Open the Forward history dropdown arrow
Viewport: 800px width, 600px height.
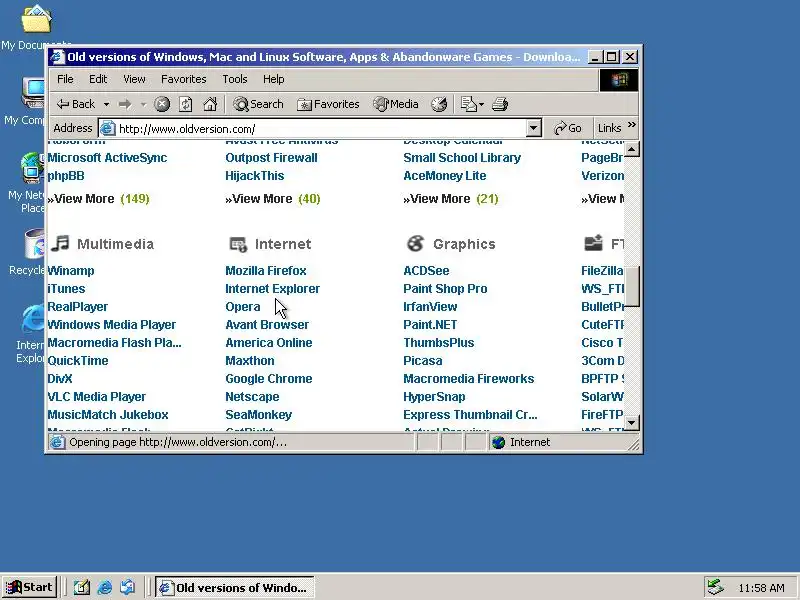143,105
